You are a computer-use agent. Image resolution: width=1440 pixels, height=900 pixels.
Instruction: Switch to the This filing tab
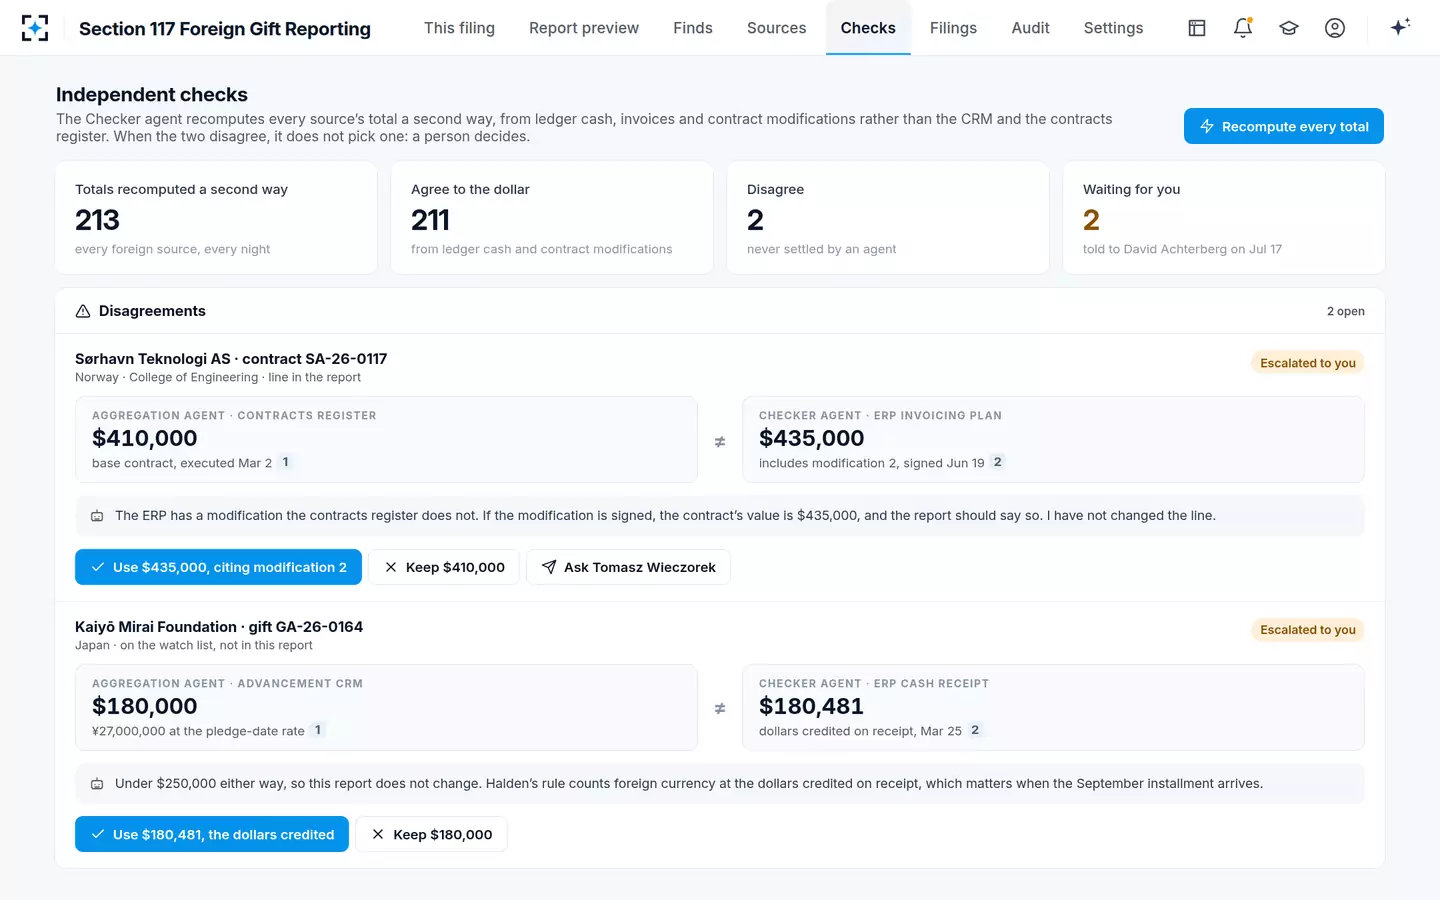(459, 28)
